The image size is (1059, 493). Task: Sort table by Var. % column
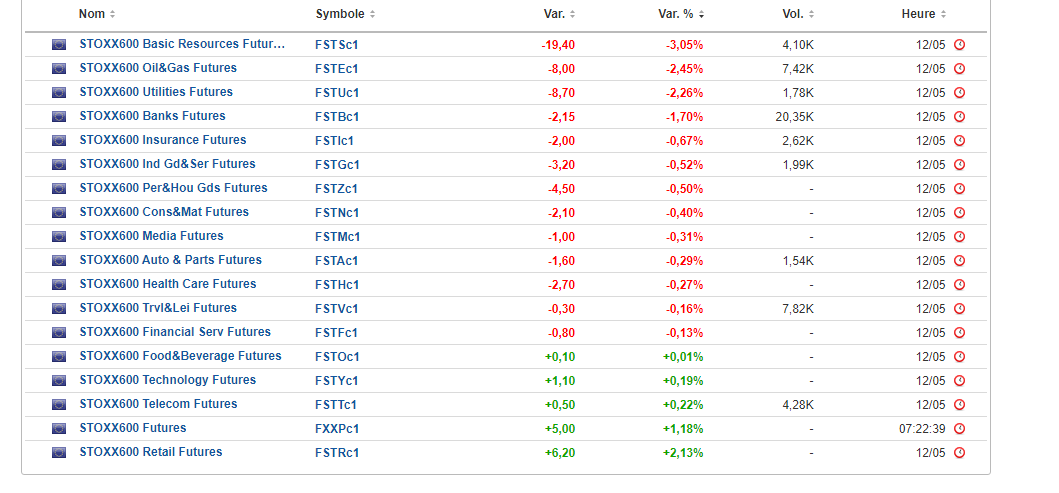click(x=680, y=14)
